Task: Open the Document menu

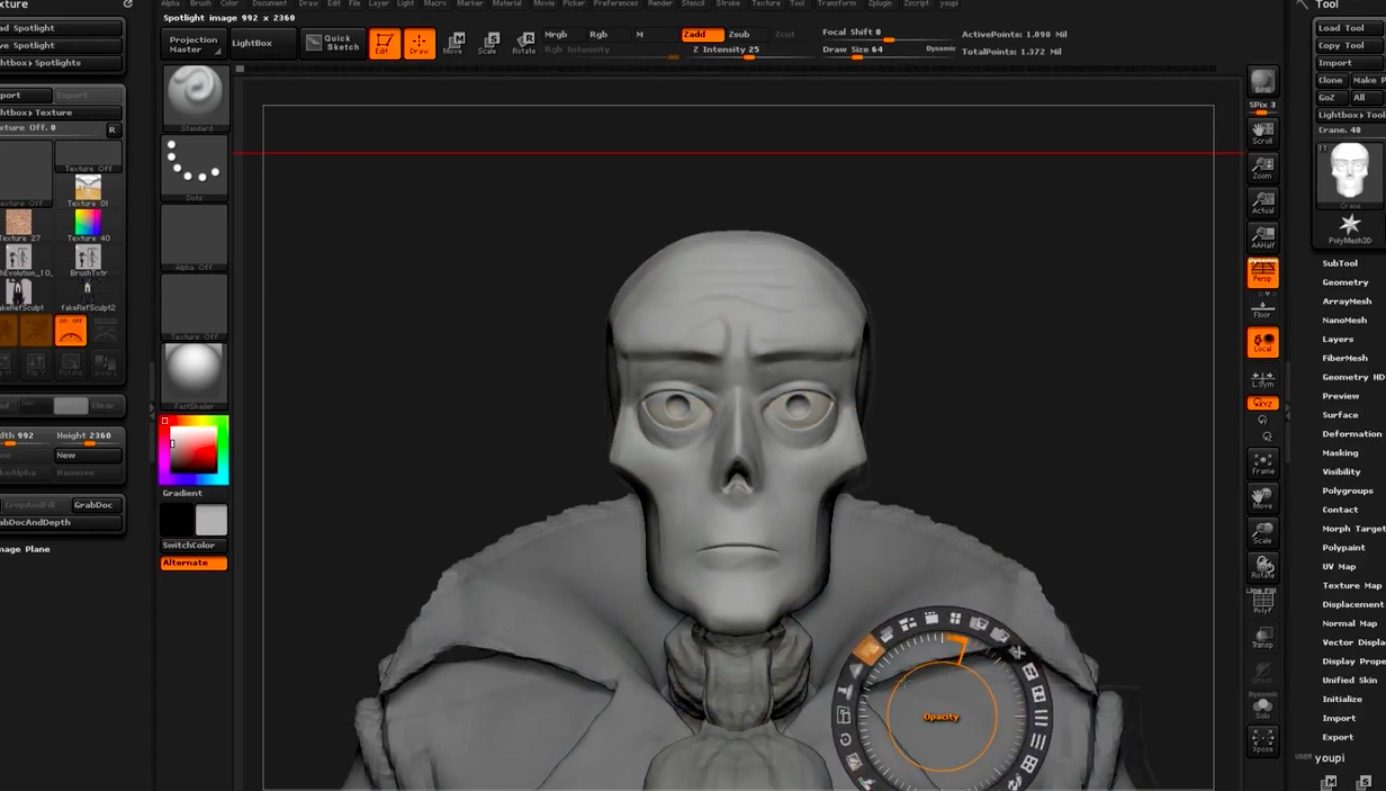Action: [x=269, y=4]
